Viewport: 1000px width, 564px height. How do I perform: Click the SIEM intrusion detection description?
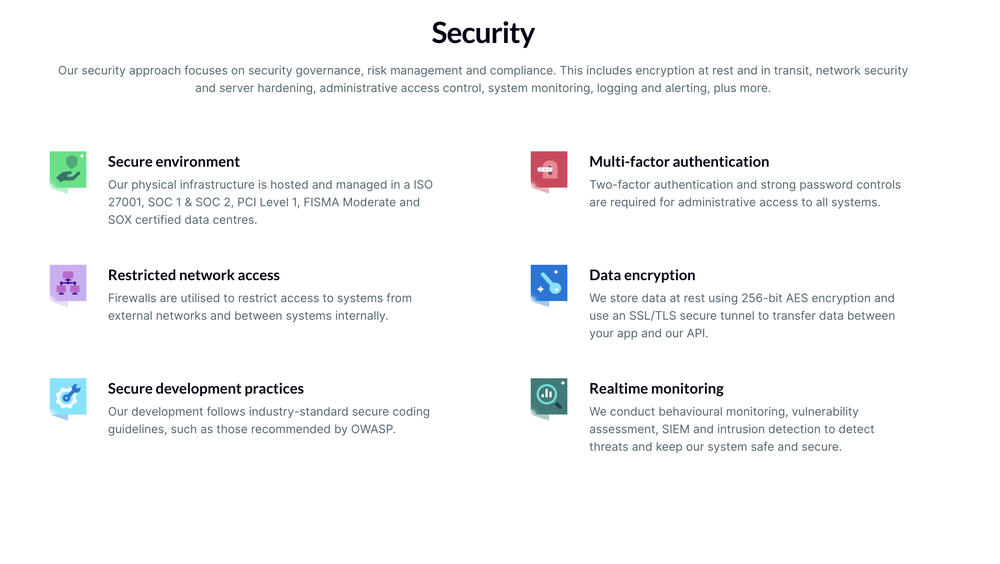[x=731, y=429]
